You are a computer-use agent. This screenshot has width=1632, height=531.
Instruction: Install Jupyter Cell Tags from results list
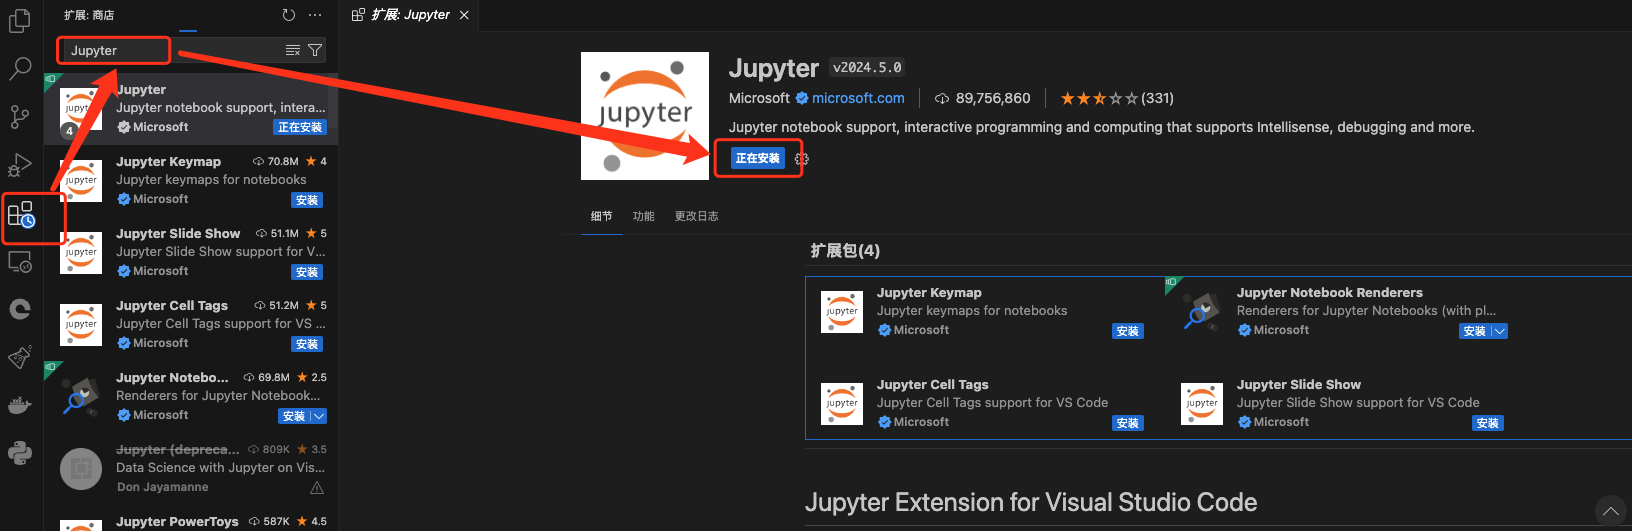pyautogui.click(x=307, y=344)
